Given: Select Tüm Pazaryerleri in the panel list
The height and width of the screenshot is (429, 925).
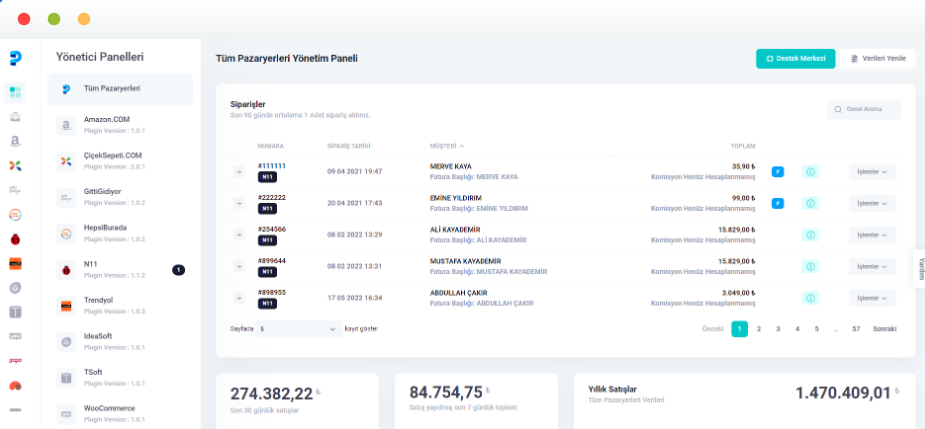Looking at the screenshot, I should tap(120, 89).
